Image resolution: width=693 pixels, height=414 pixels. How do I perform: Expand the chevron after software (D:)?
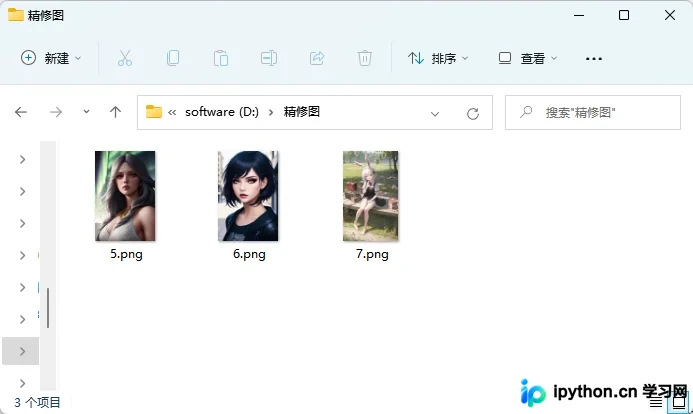pyautogui.click(x=271, y=112)
